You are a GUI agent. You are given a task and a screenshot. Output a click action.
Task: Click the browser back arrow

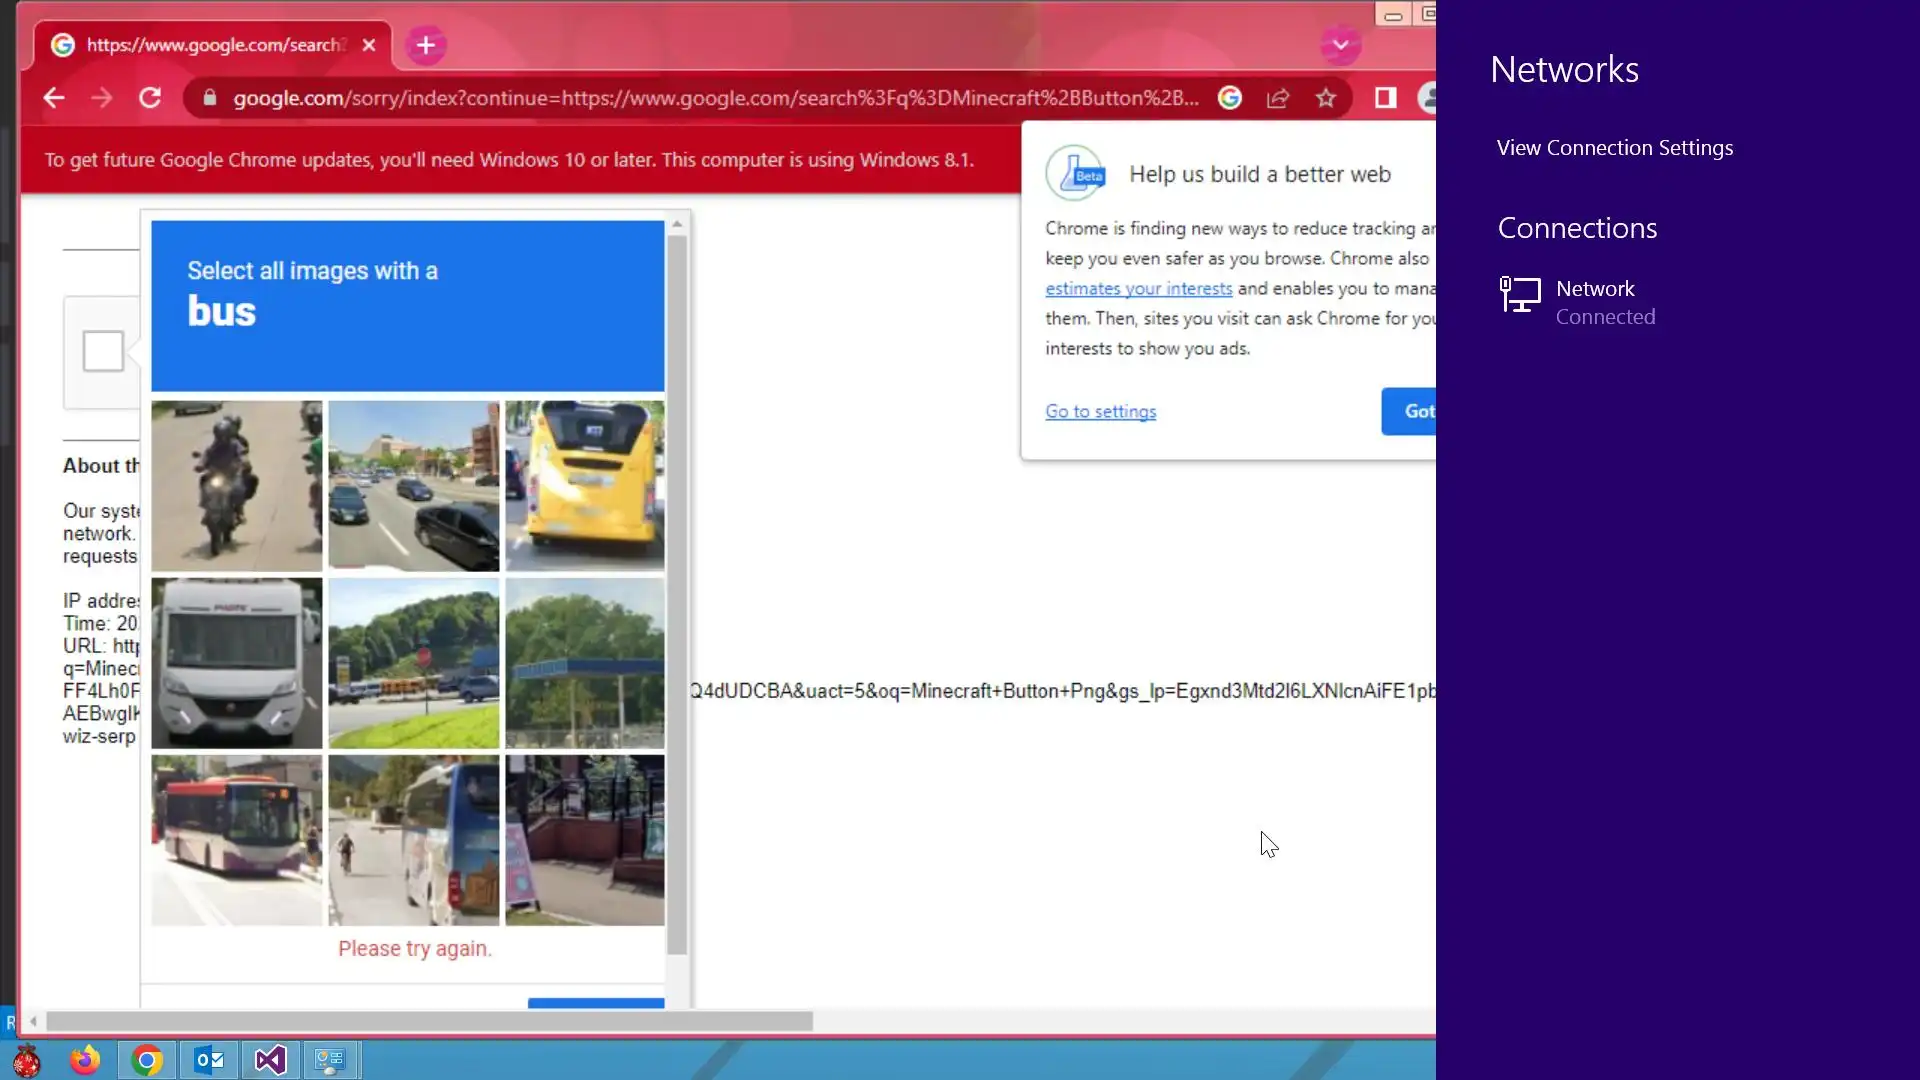54,98
